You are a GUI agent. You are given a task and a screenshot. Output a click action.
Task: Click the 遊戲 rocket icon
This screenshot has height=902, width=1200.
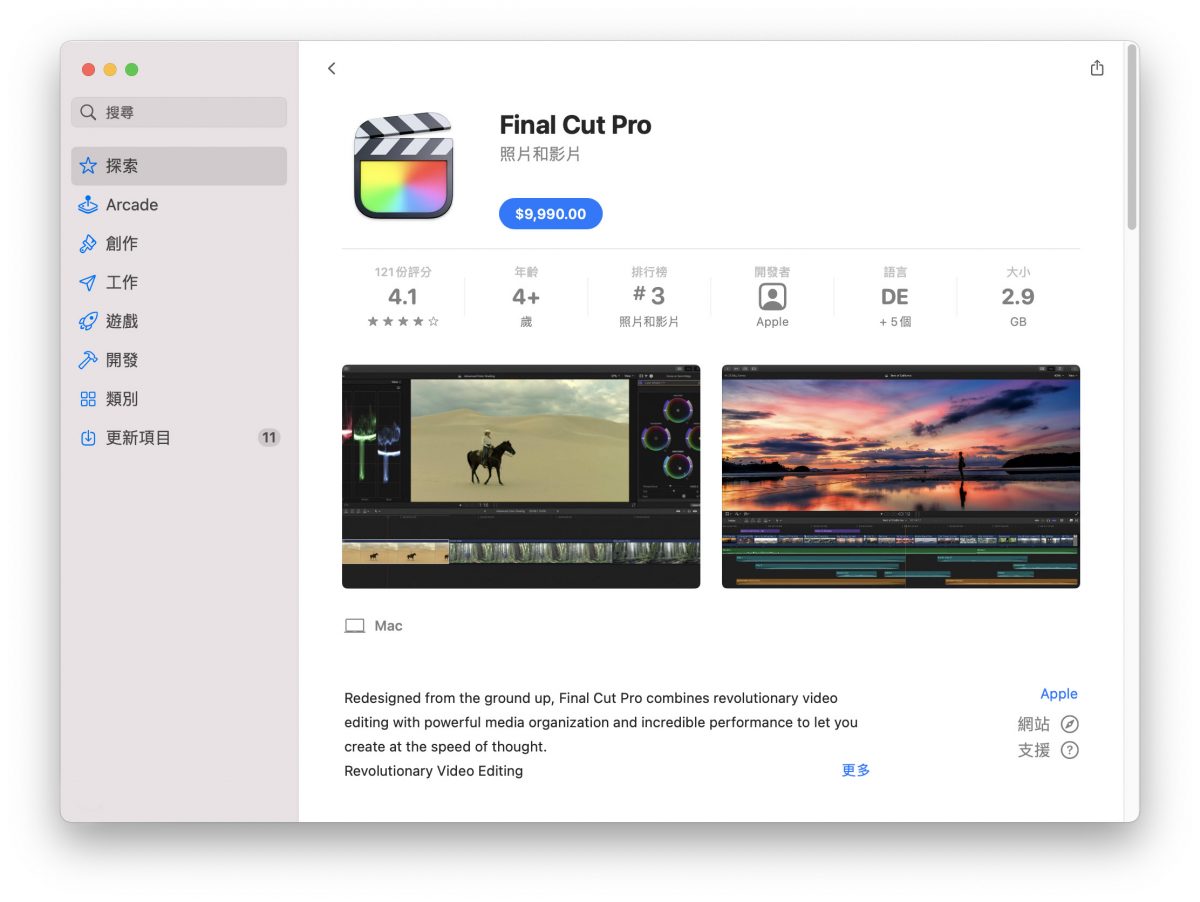(88, 321)
